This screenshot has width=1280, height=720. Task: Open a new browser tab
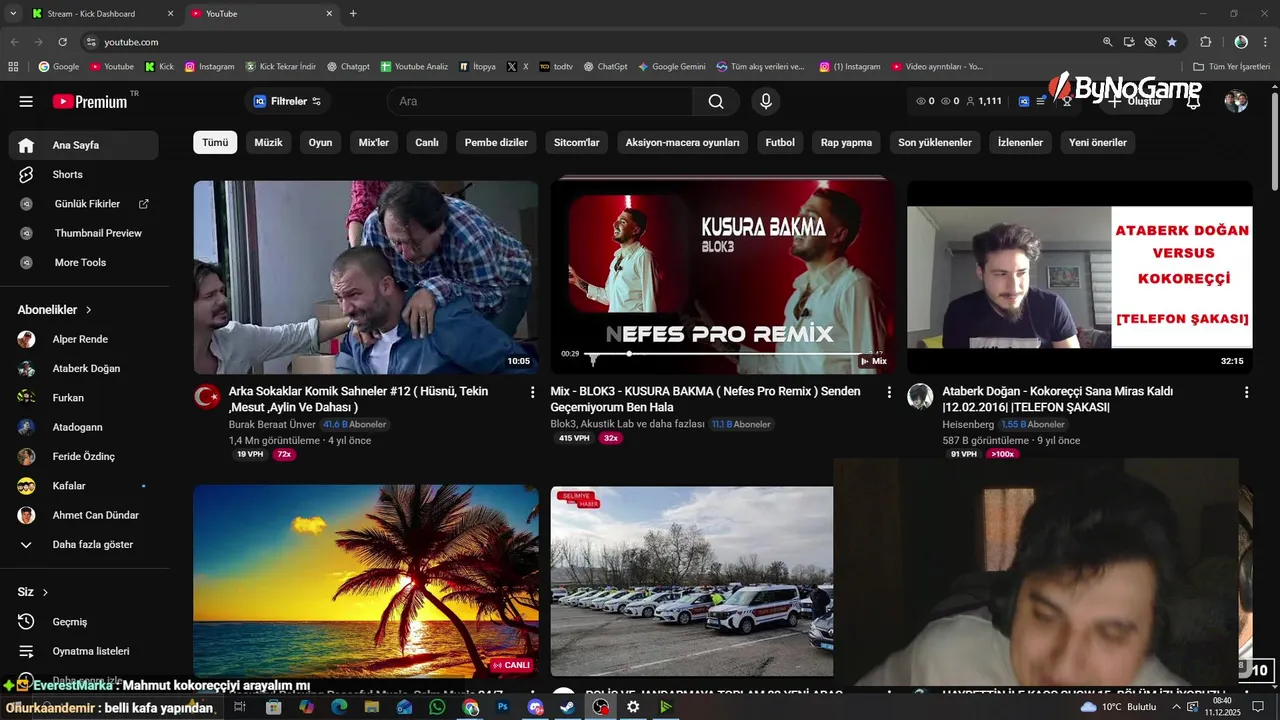click(353, 14)
